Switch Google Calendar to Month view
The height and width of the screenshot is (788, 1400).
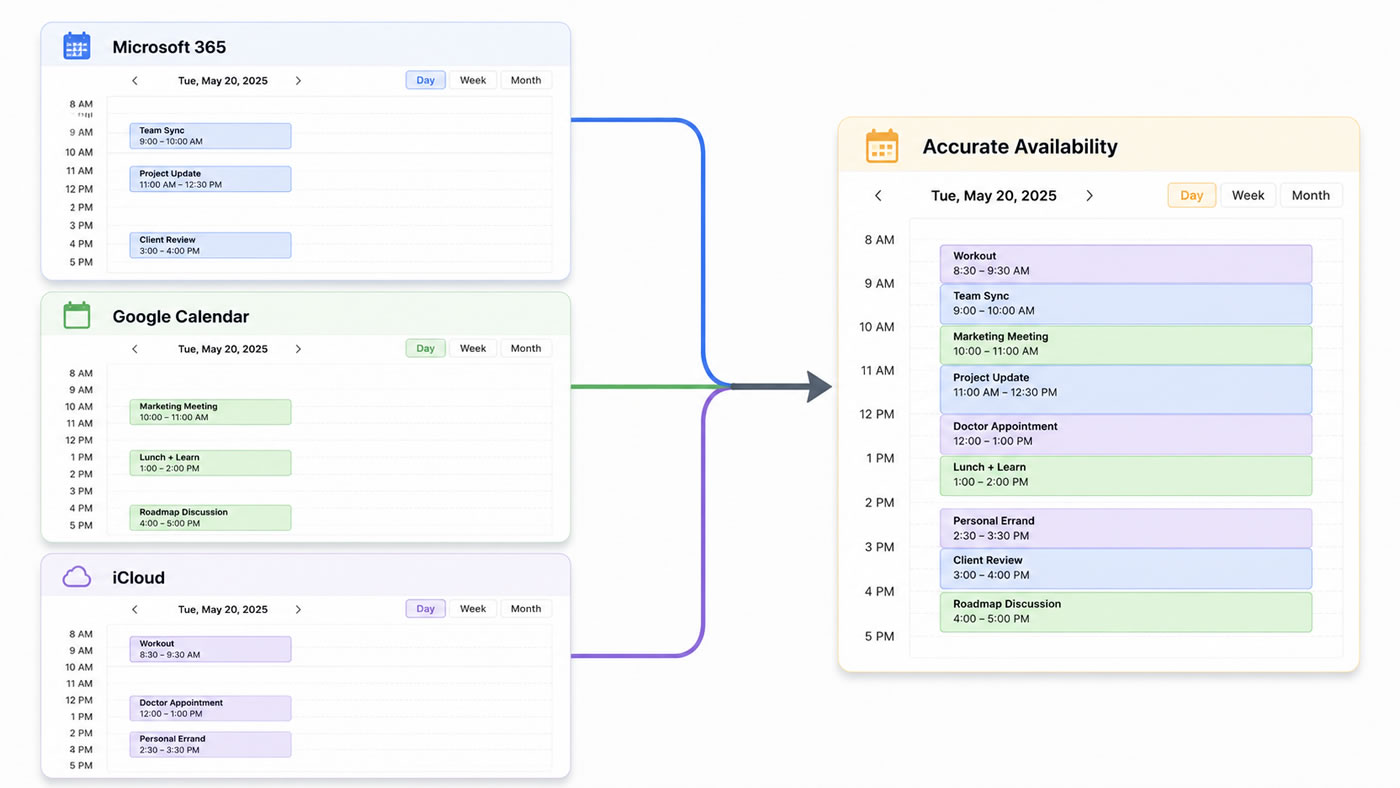coord(526,348)
